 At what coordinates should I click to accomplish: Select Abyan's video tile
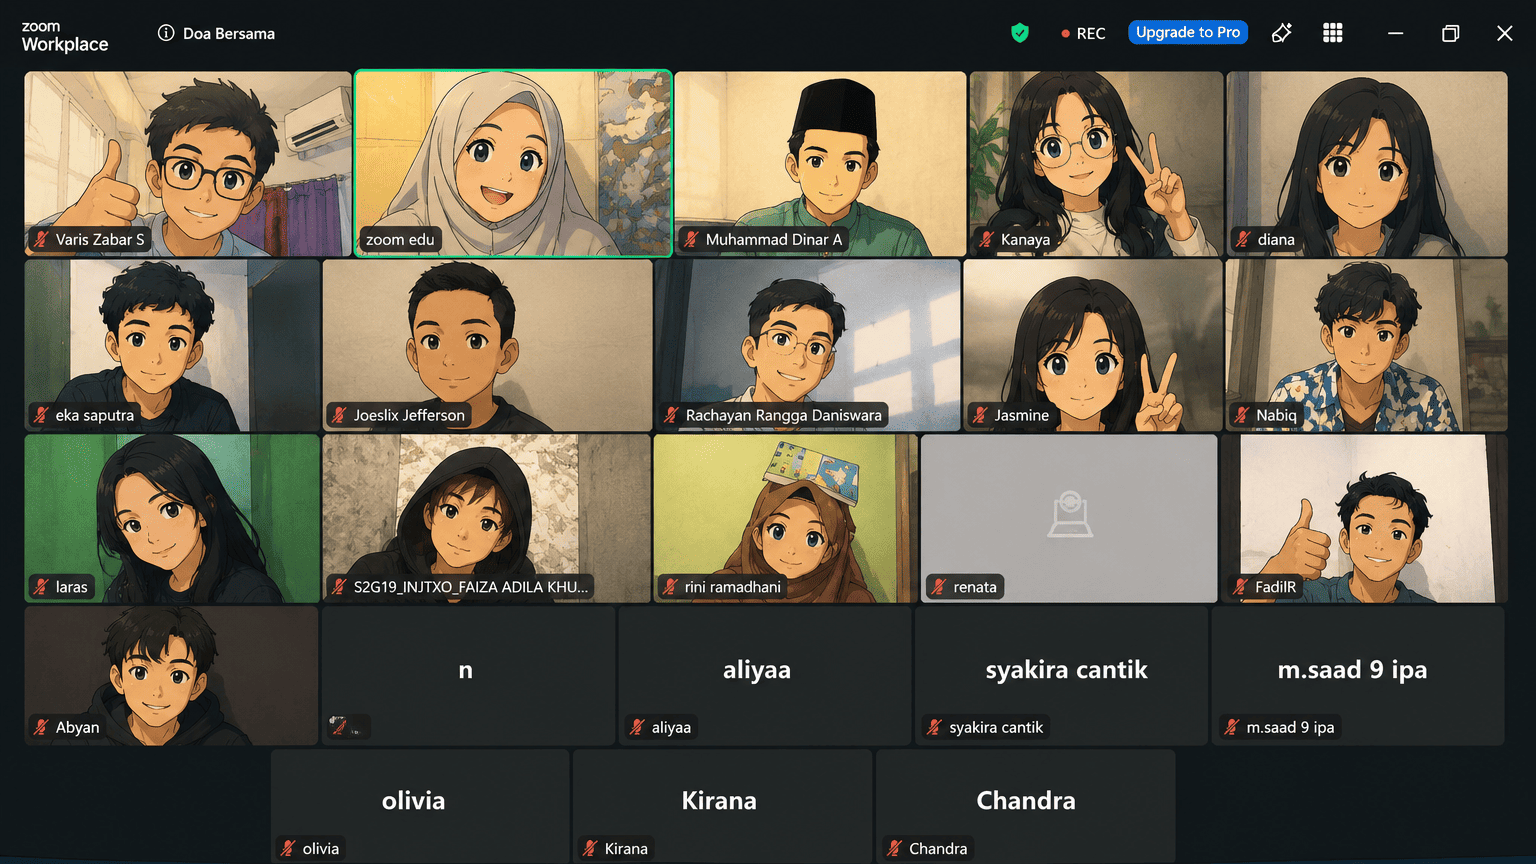171,676
